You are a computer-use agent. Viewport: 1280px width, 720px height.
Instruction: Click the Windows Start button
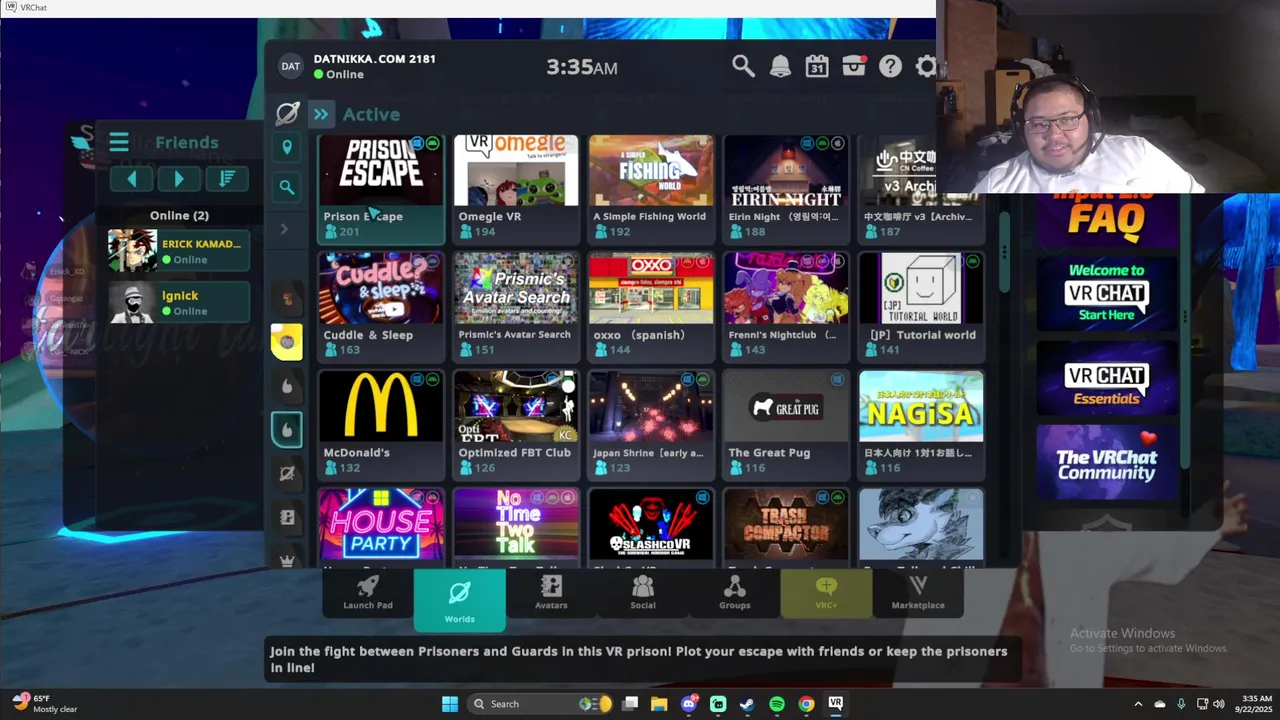coord(450,704)
